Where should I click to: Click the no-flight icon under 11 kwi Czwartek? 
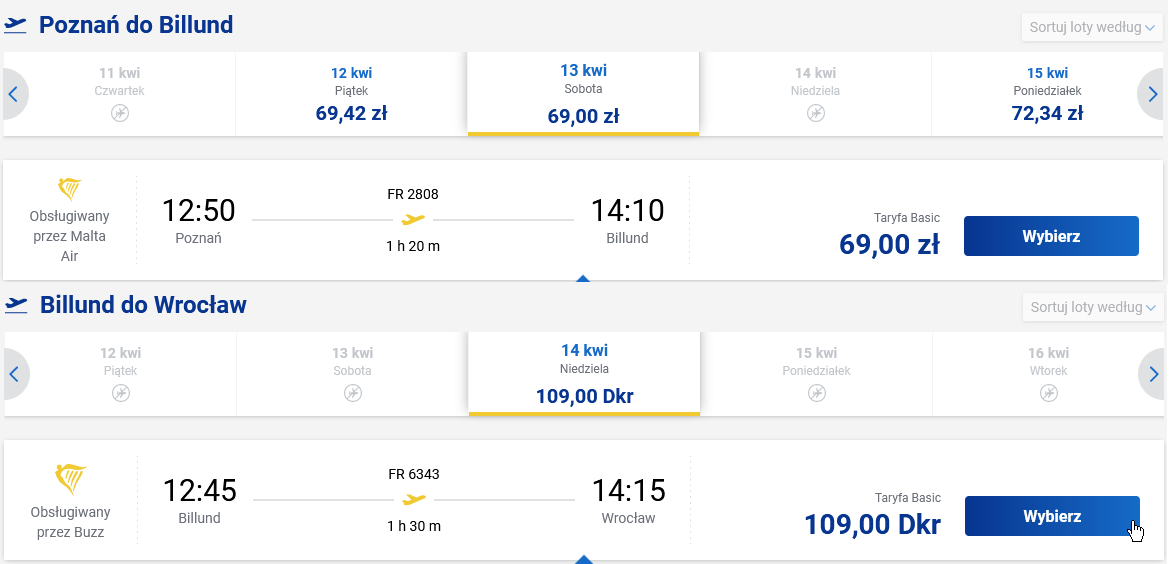point(120,113)
